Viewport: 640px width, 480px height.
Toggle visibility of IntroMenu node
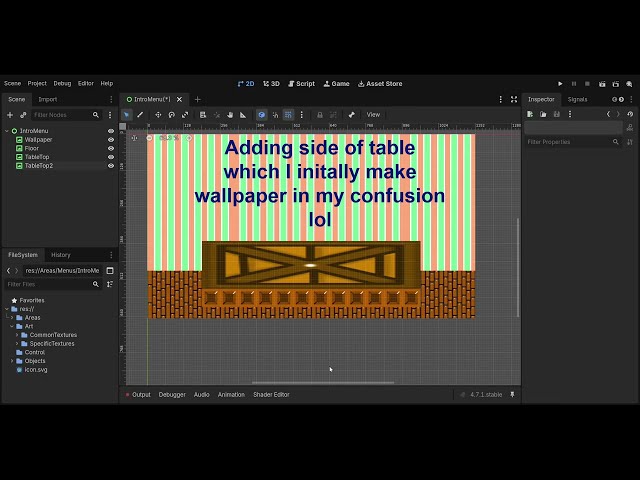point(111,131)
